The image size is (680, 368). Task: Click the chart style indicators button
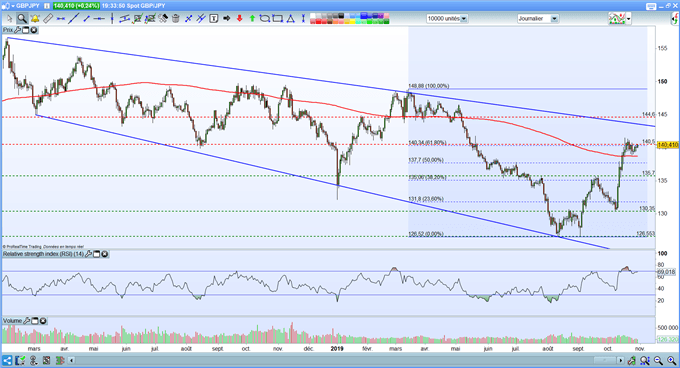click(617, 19)
